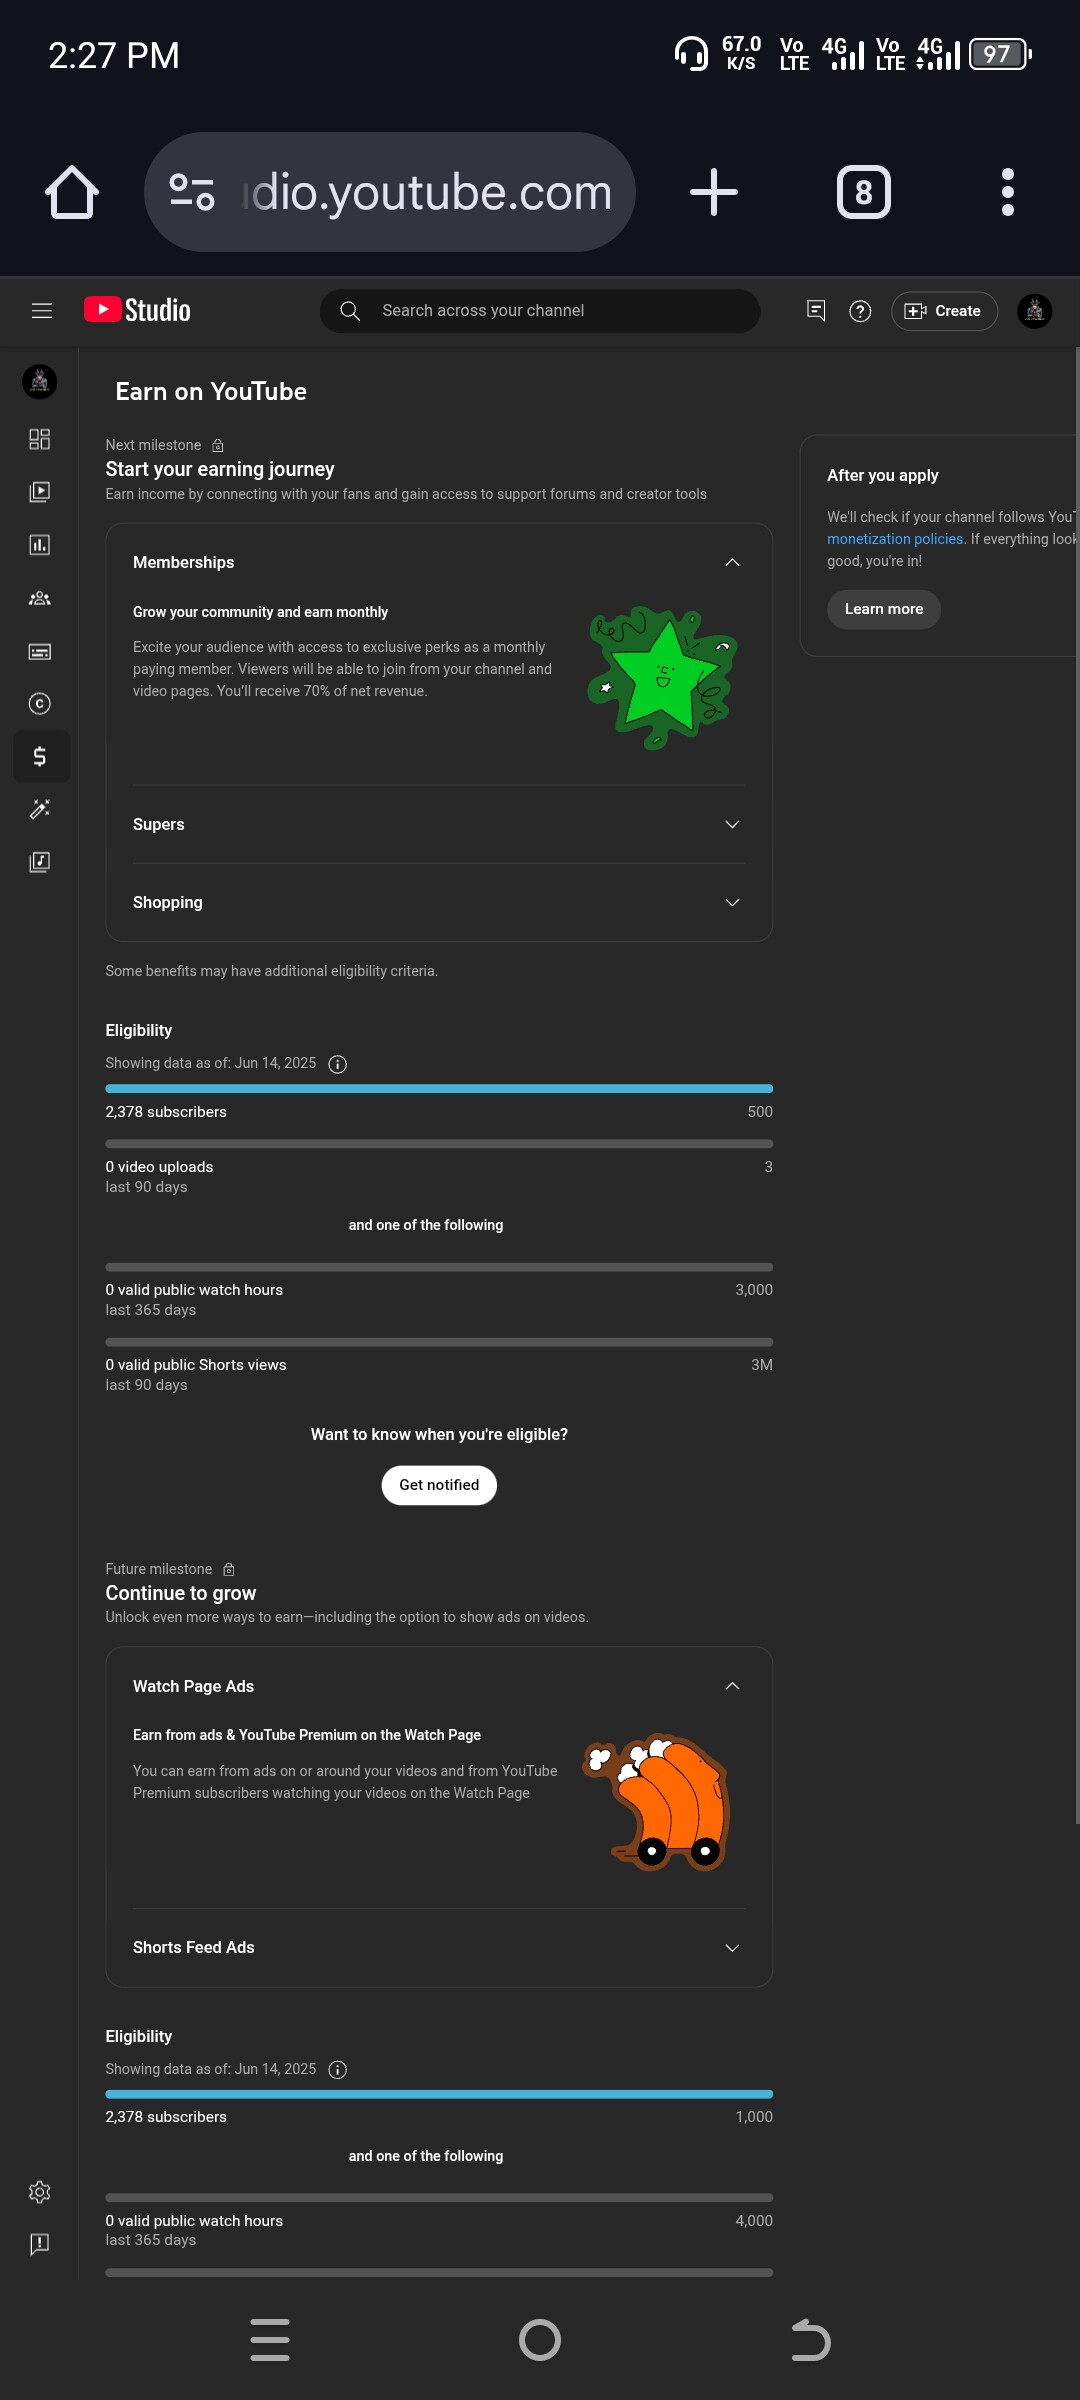Open Settings gear in sidebar

coord(40,2192)
